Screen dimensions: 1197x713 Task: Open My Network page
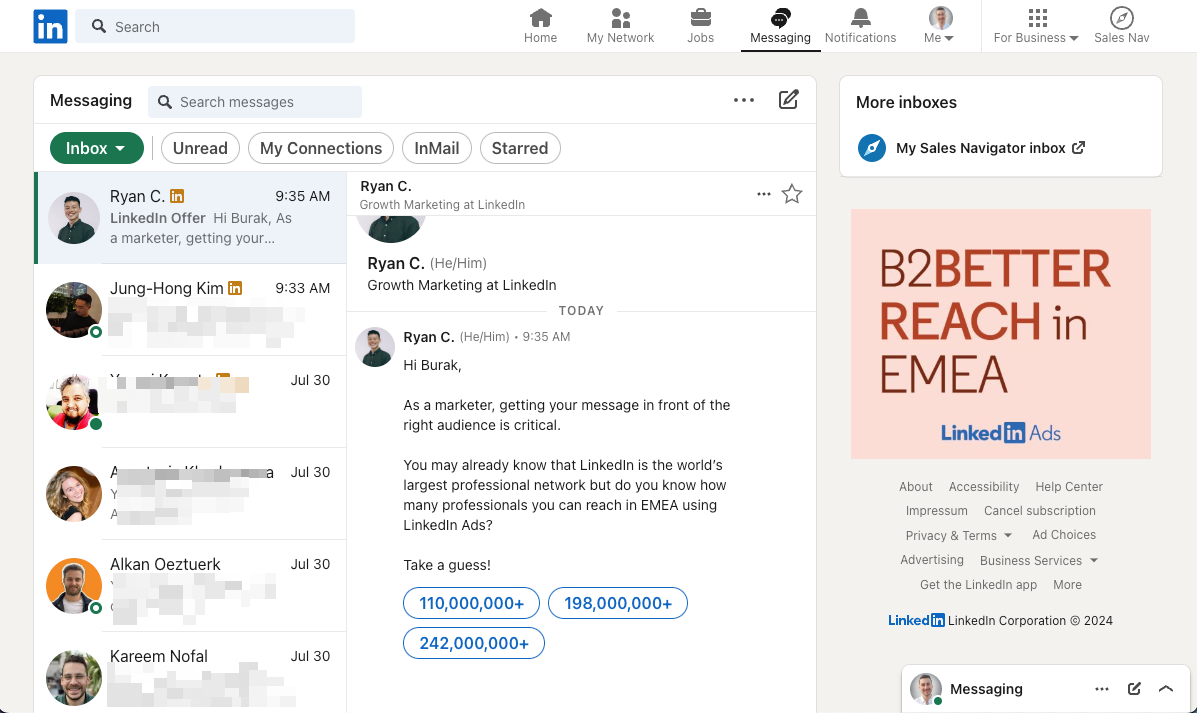click(x=620, y=26)
